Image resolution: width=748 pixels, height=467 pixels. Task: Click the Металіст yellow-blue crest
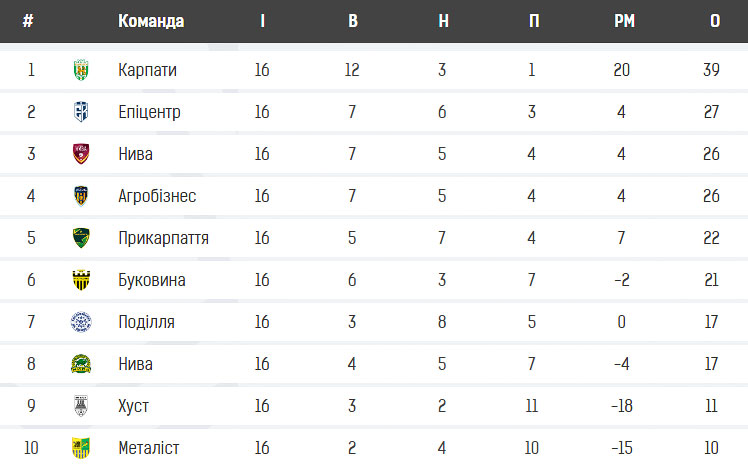(x=81, y=447)
